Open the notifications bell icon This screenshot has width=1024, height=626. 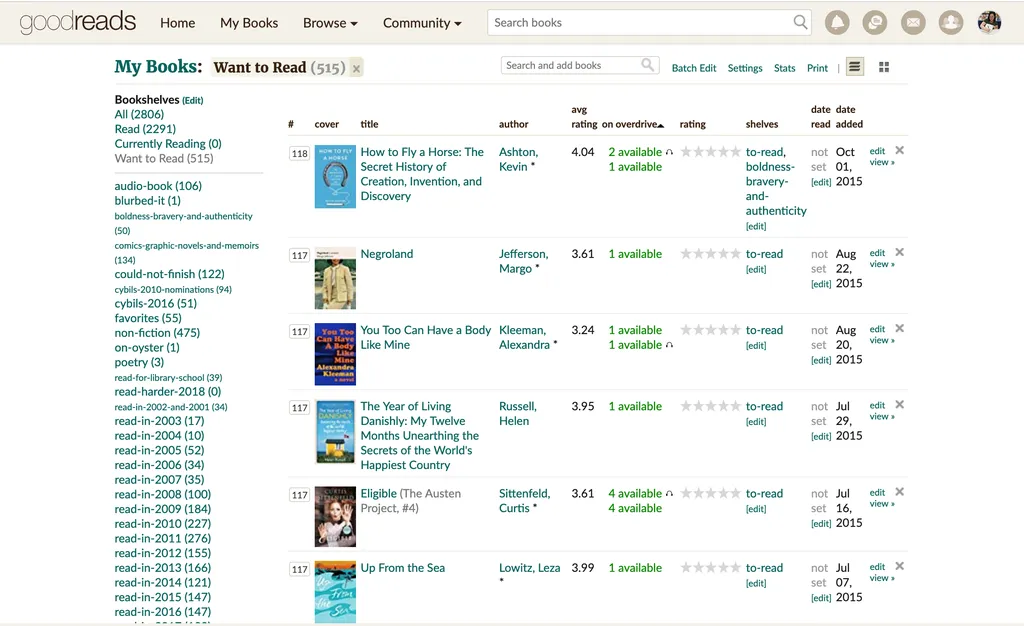click(837, 23)
